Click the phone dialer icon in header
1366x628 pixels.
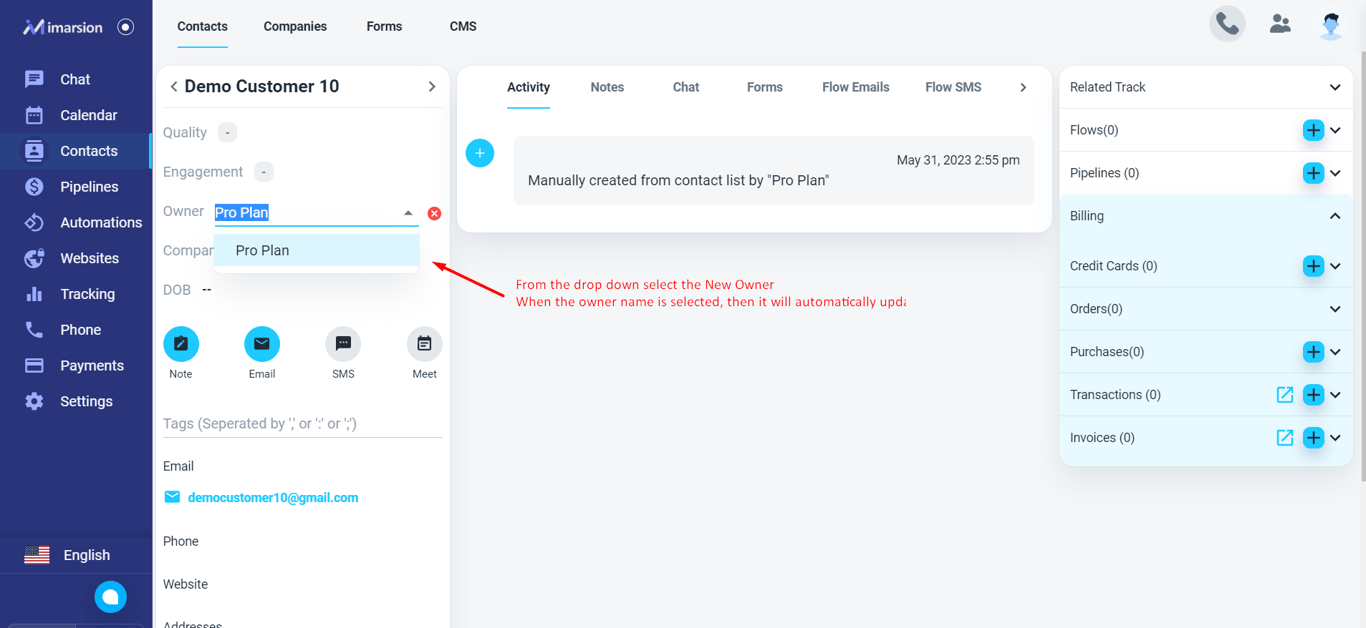coord(1227,24)
